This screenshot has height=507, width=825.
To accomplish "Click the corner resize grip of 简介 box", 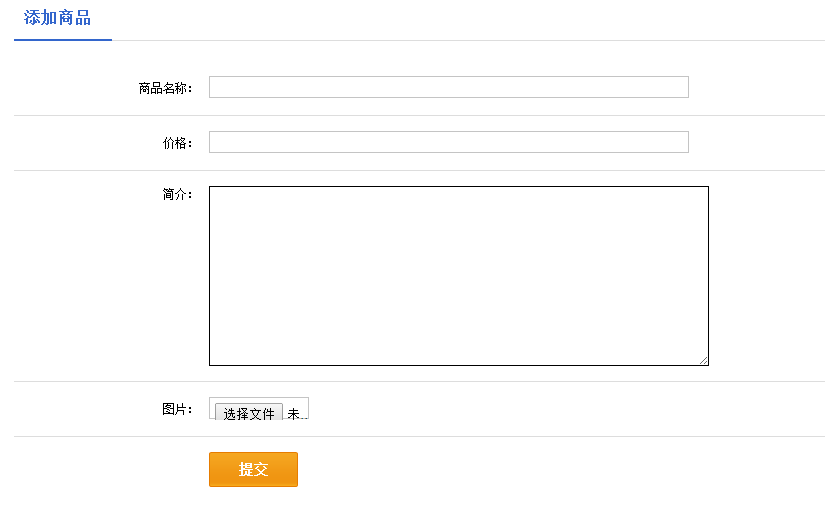I will pos(703,360).
